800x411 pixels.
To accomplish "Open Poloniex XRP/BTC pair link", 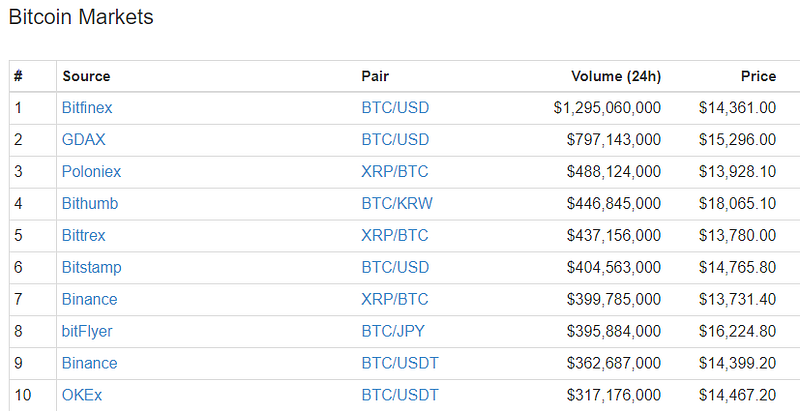I will [x=395, y=171].
